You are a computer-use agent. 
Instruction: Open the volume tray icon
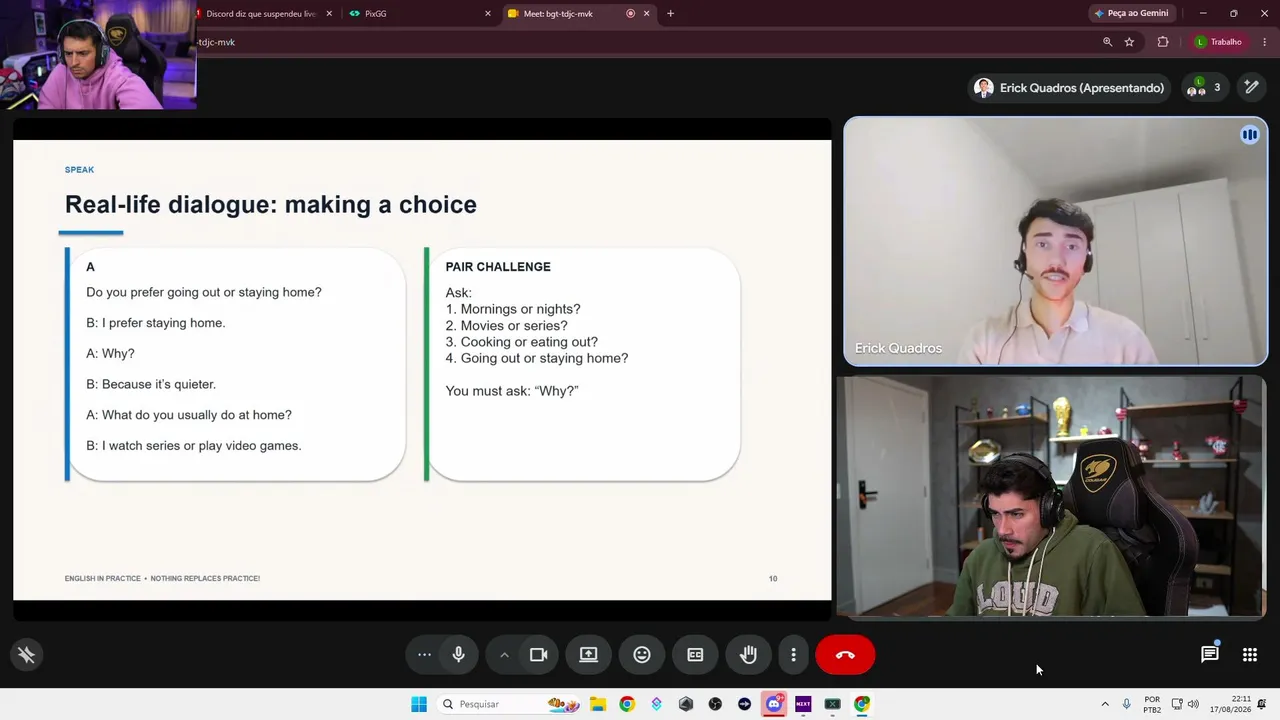point(1193,704)
